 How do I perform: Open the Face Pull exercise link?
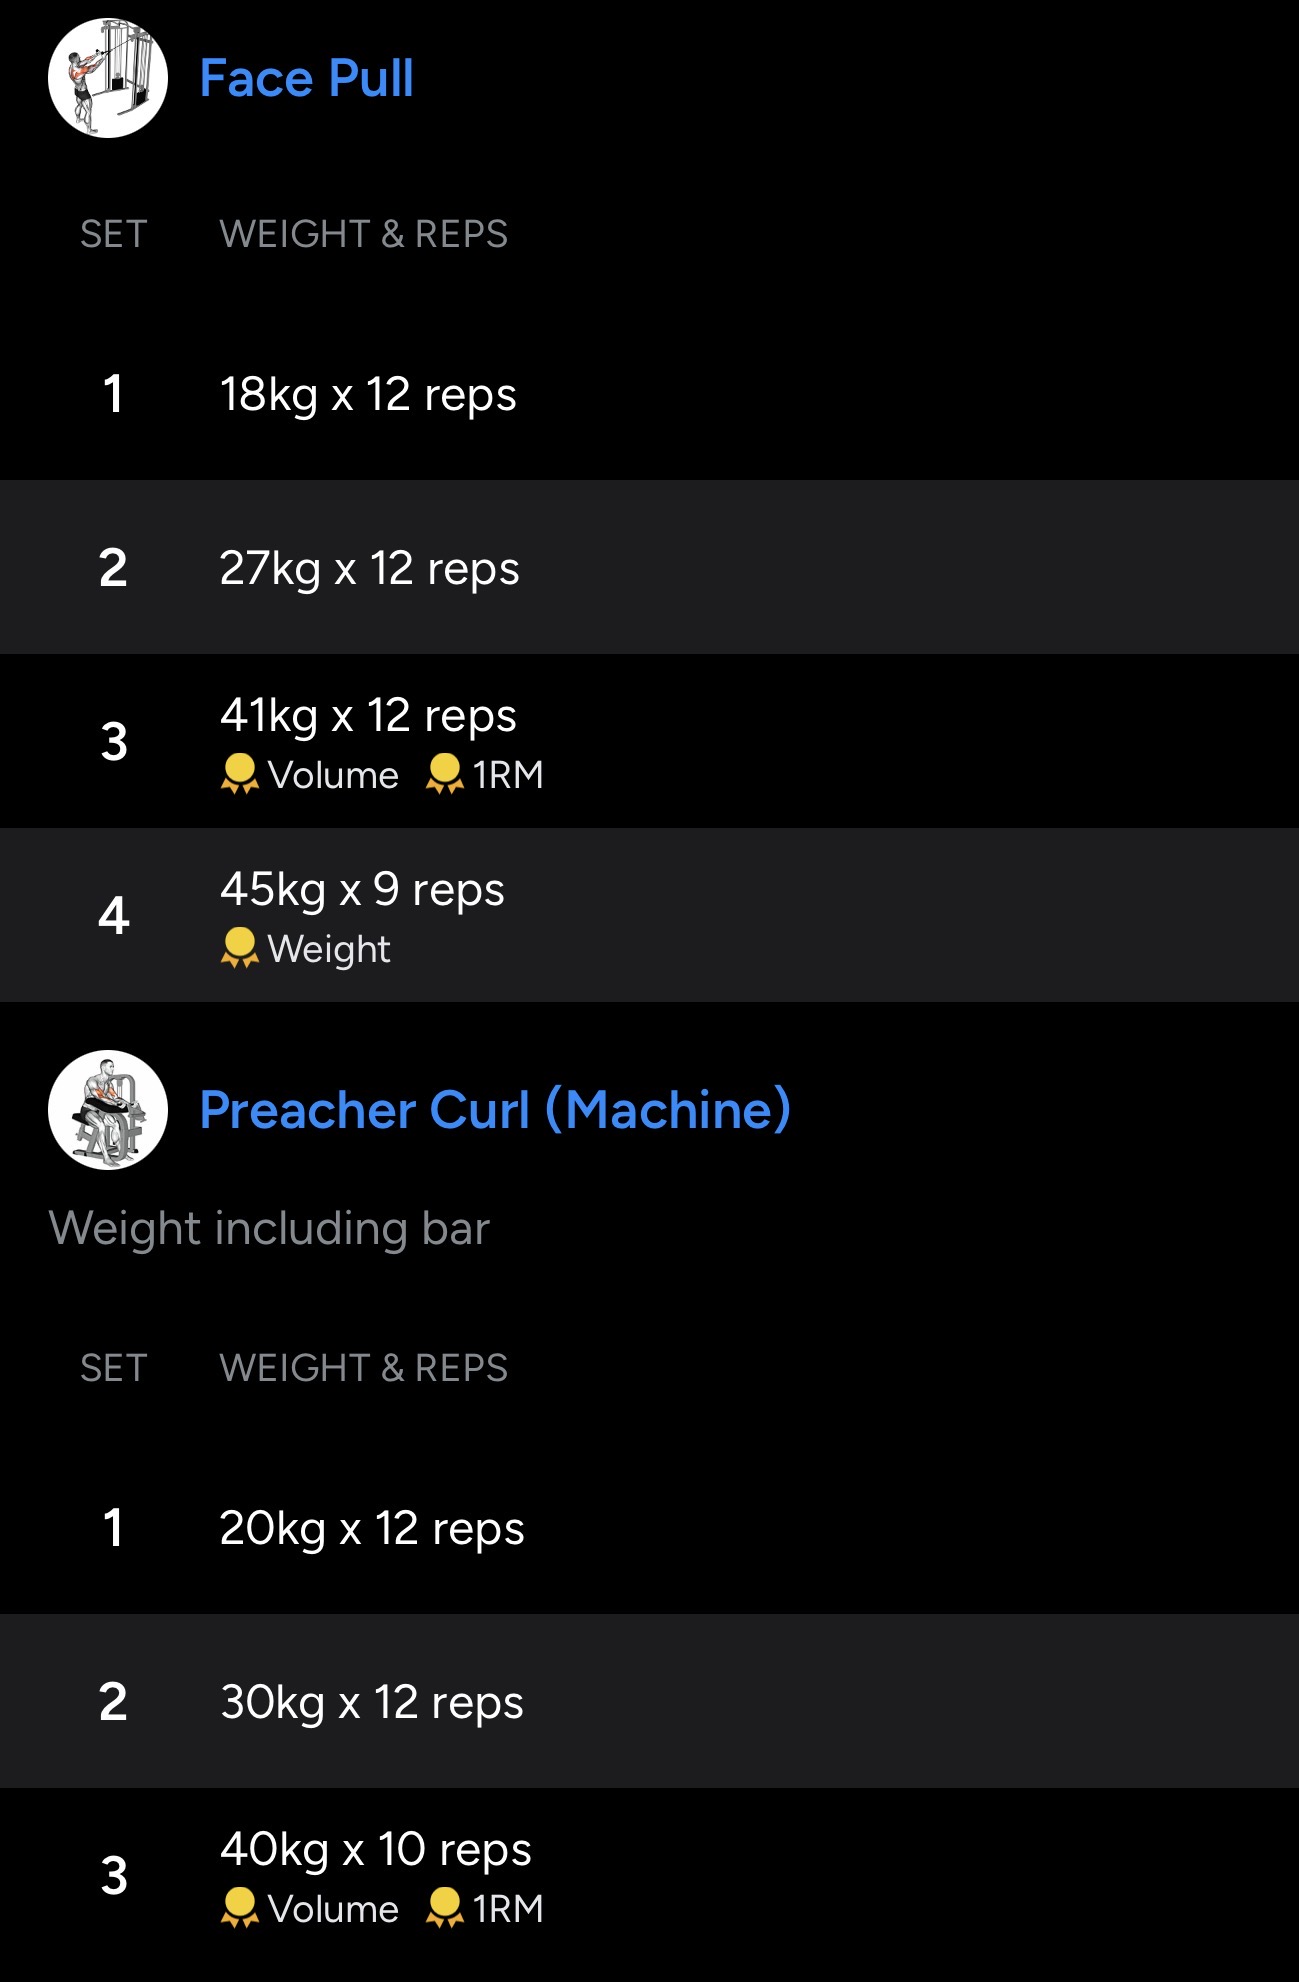(x=306, y=78)
